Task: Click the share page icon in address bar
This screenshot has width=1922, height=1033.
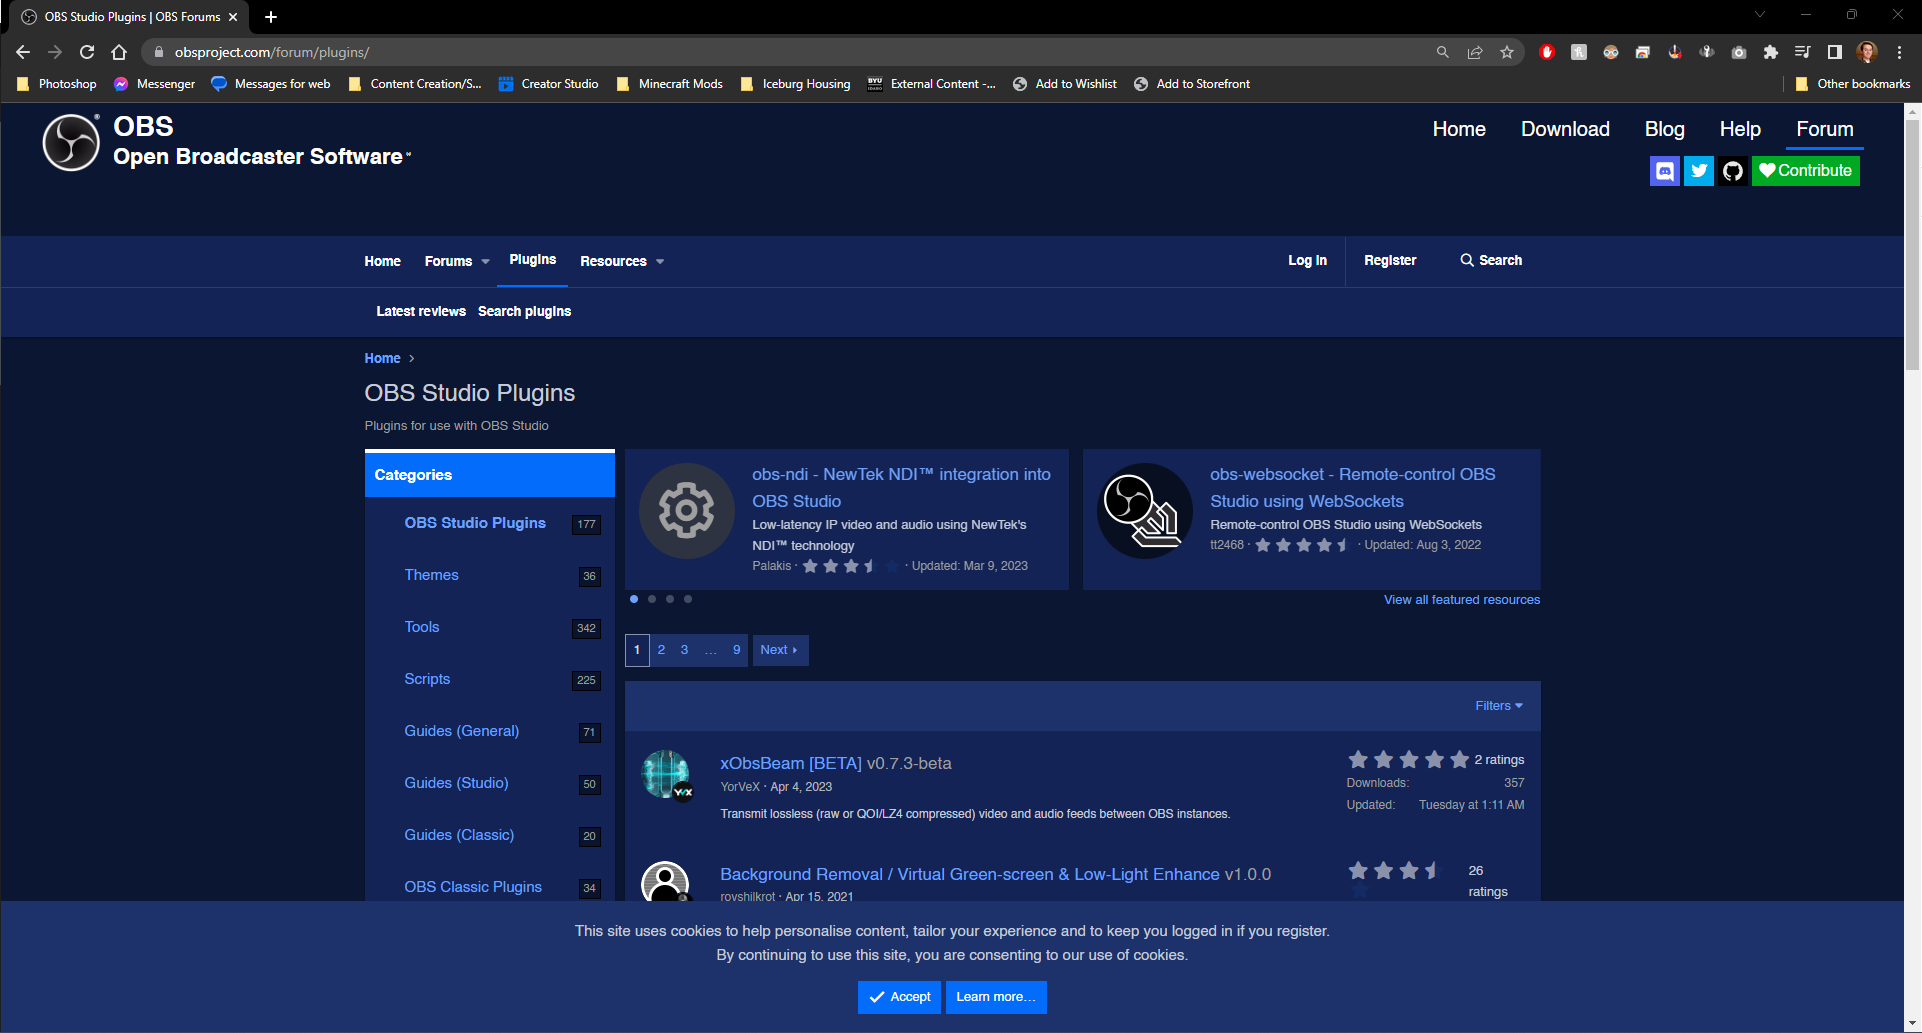Action: click(x=1475, y=52)
